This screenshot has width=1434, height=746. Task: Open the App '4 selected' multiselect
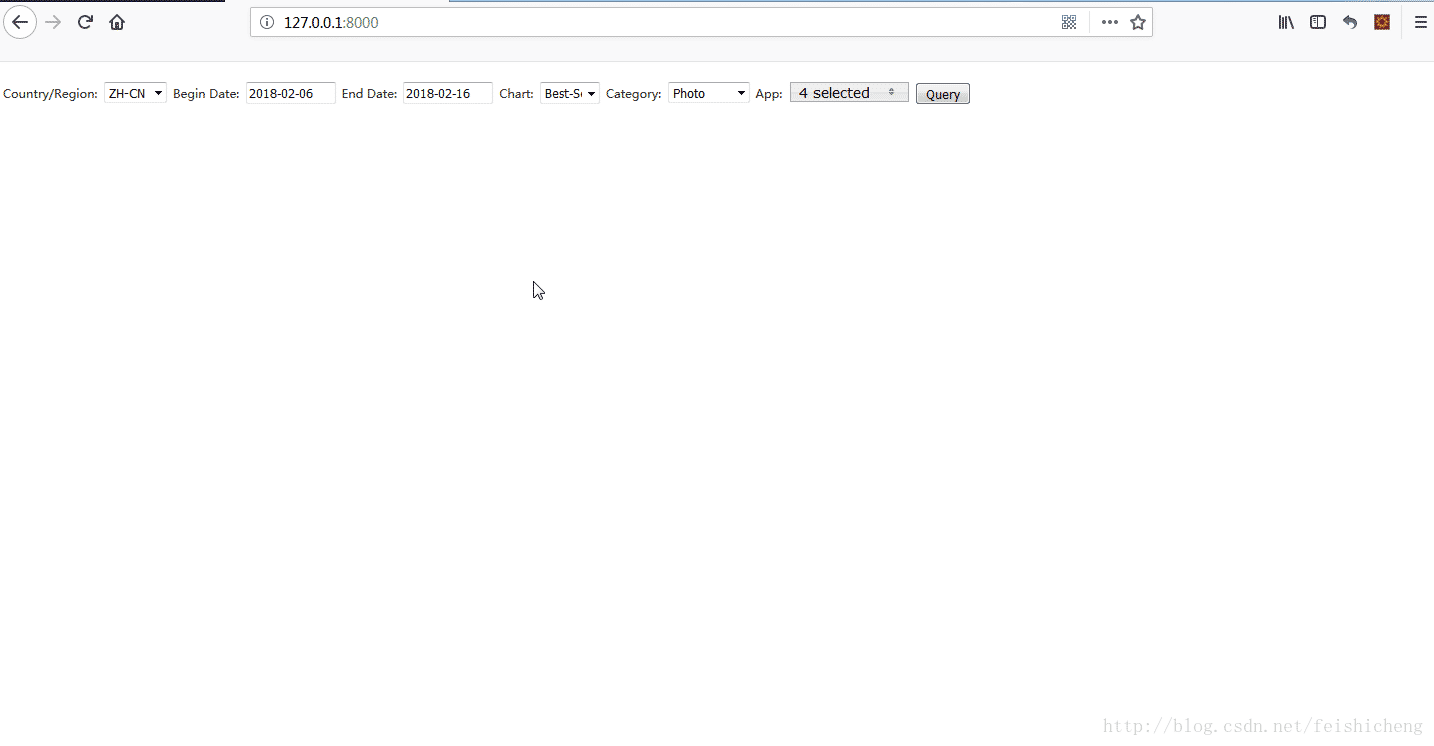click(849, 93)
